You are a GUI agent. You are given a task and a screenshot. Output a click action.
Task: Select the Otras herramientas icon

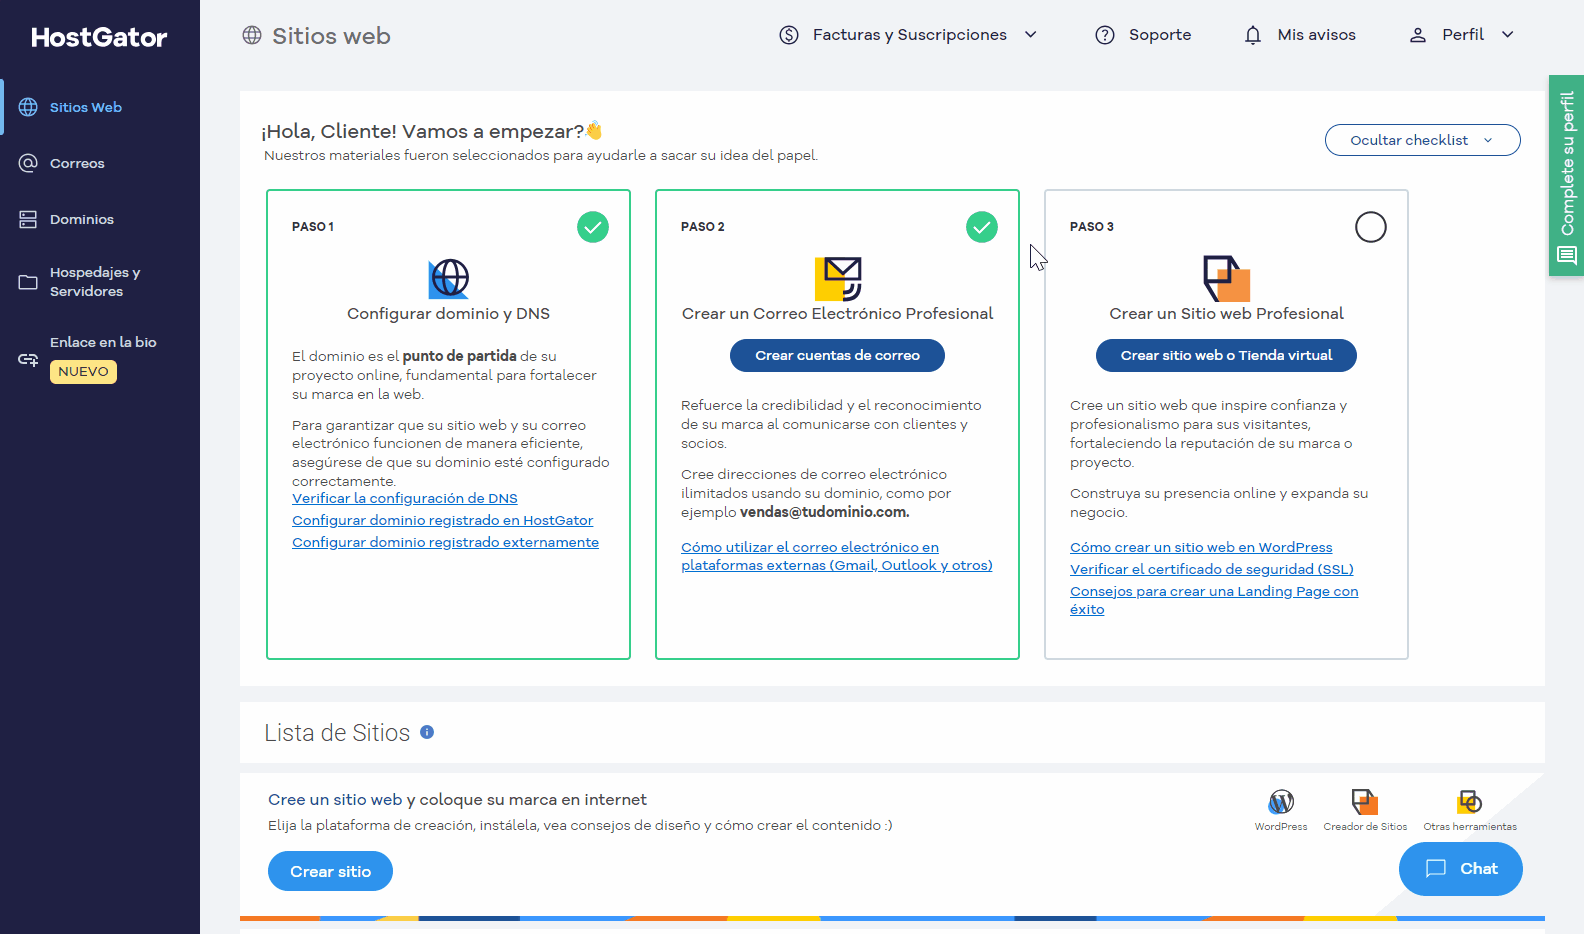click(1470, 802)
